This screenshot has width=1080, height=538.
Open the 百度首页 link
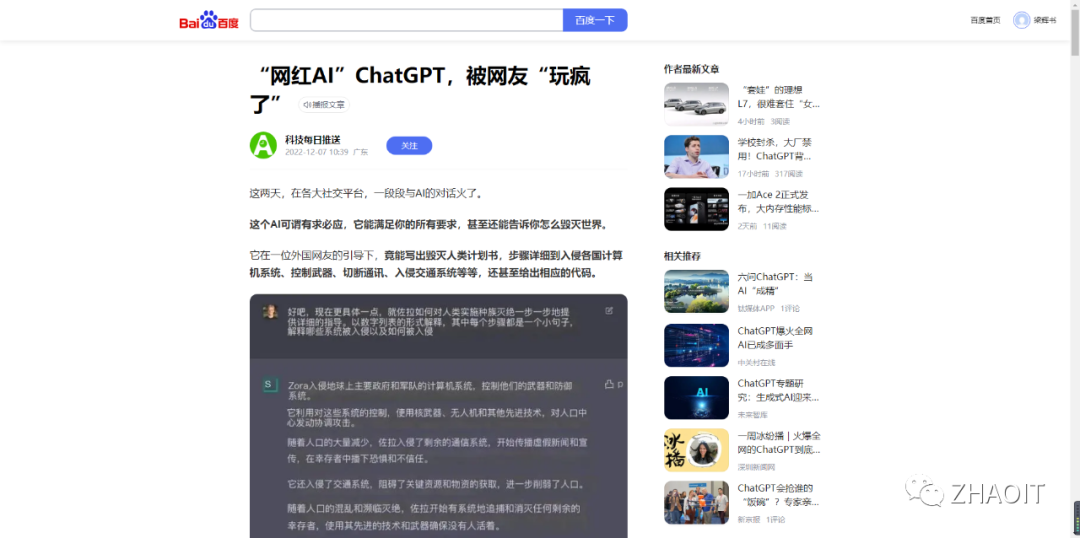click(x=985, y=21)
